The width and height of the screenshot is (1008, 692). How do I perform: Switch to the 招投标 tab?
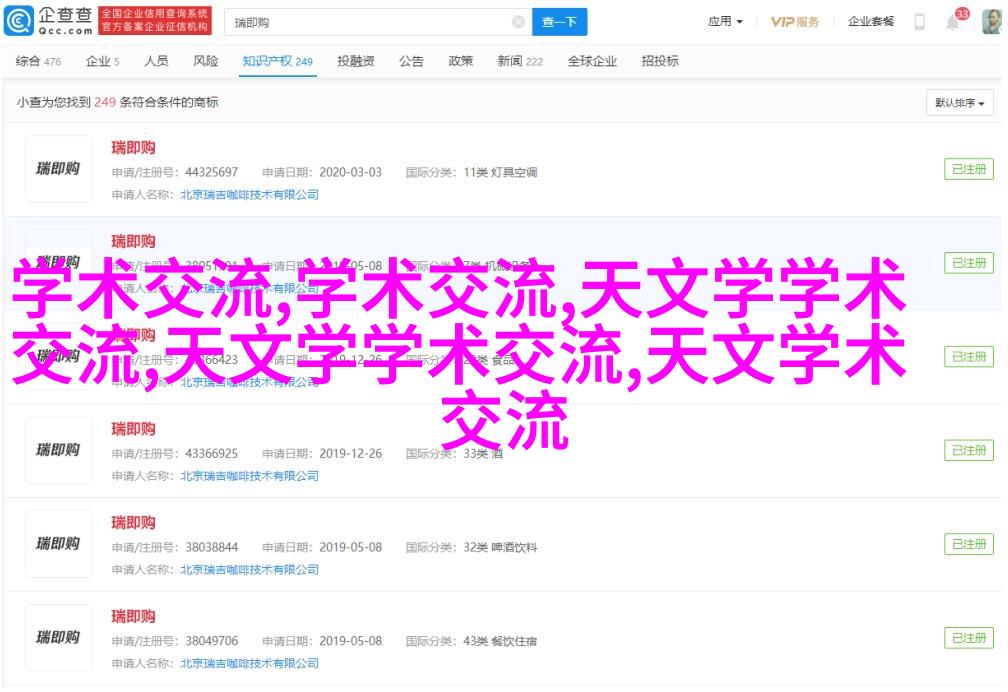tap(660, 61)
